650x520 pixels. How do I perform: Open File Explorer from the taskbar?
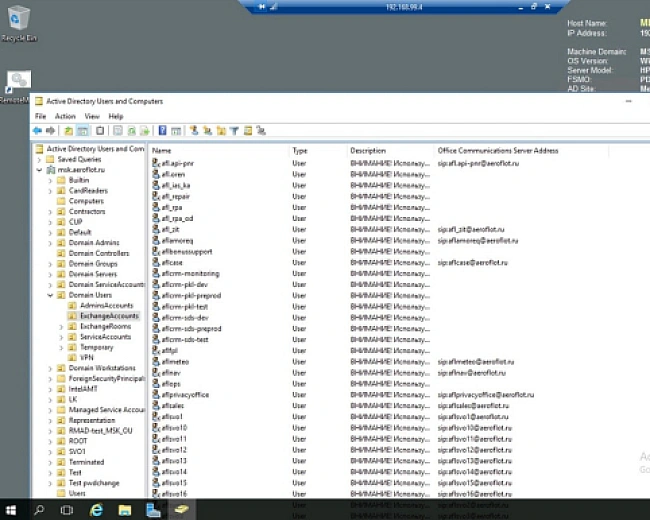click(125, 510)
